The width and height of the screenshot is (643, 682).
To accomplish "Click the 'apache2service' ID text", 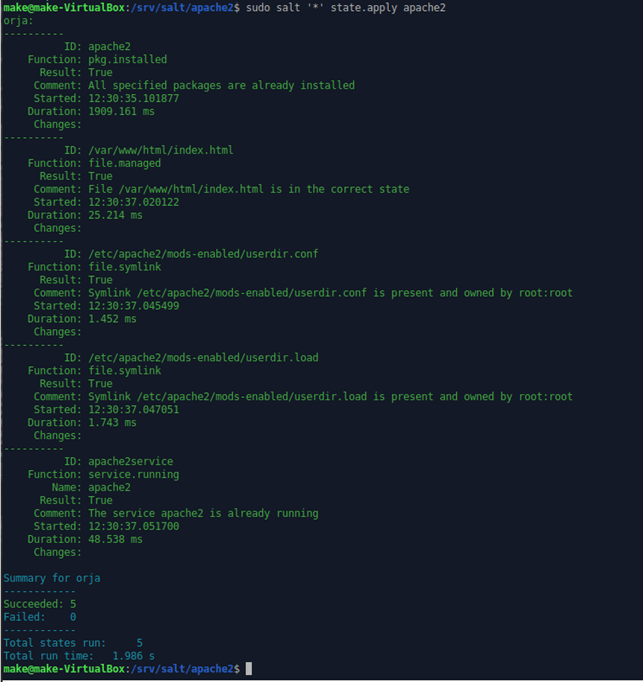I will click(130, 461).
